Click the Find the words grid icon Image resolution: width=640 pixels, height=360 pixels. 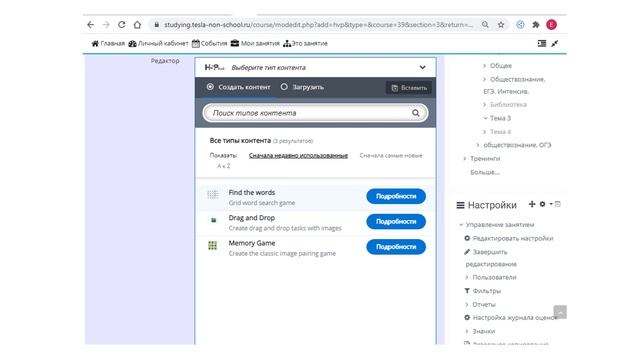pyautogui.click(x=213, y=195)
